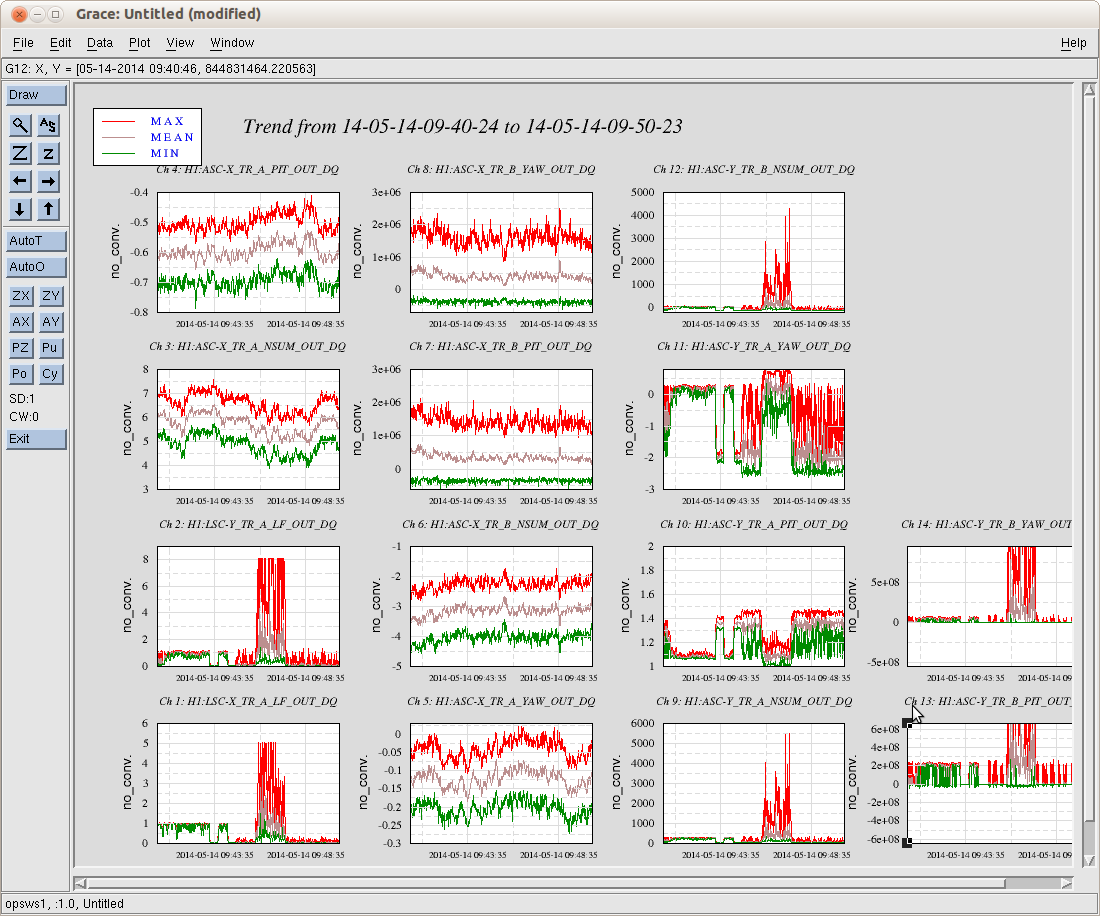Open the Help menu

point(1073,43)
